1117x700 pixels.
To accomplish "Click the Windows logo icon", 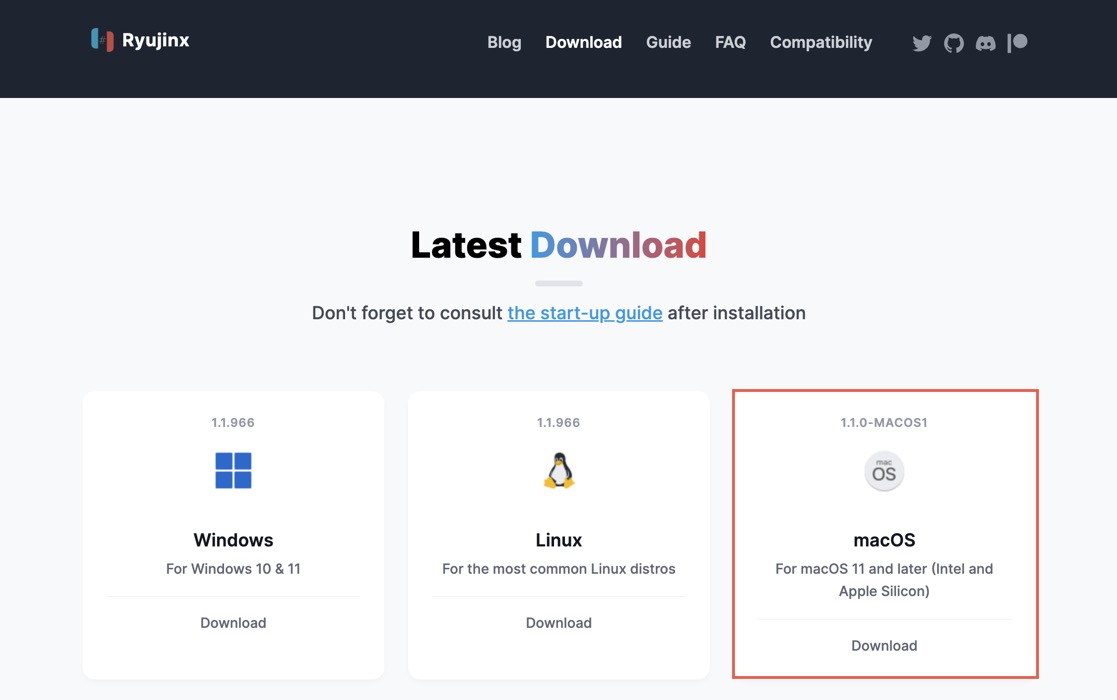I will [232, 470].
